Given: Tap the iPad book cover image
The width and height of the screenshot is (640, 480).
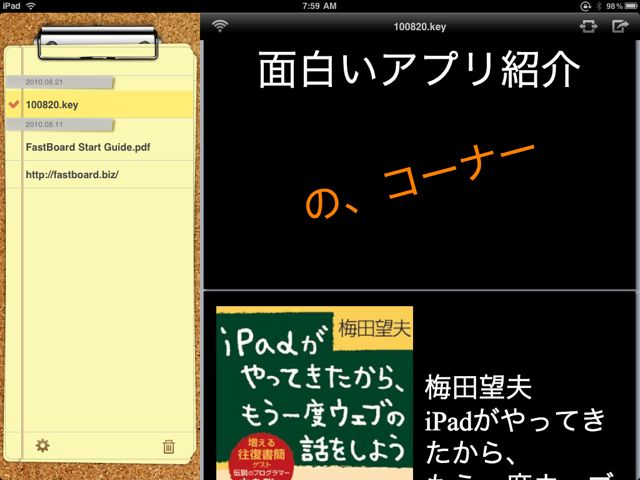Looking at the screenshot, I should [x=314, y=393].
